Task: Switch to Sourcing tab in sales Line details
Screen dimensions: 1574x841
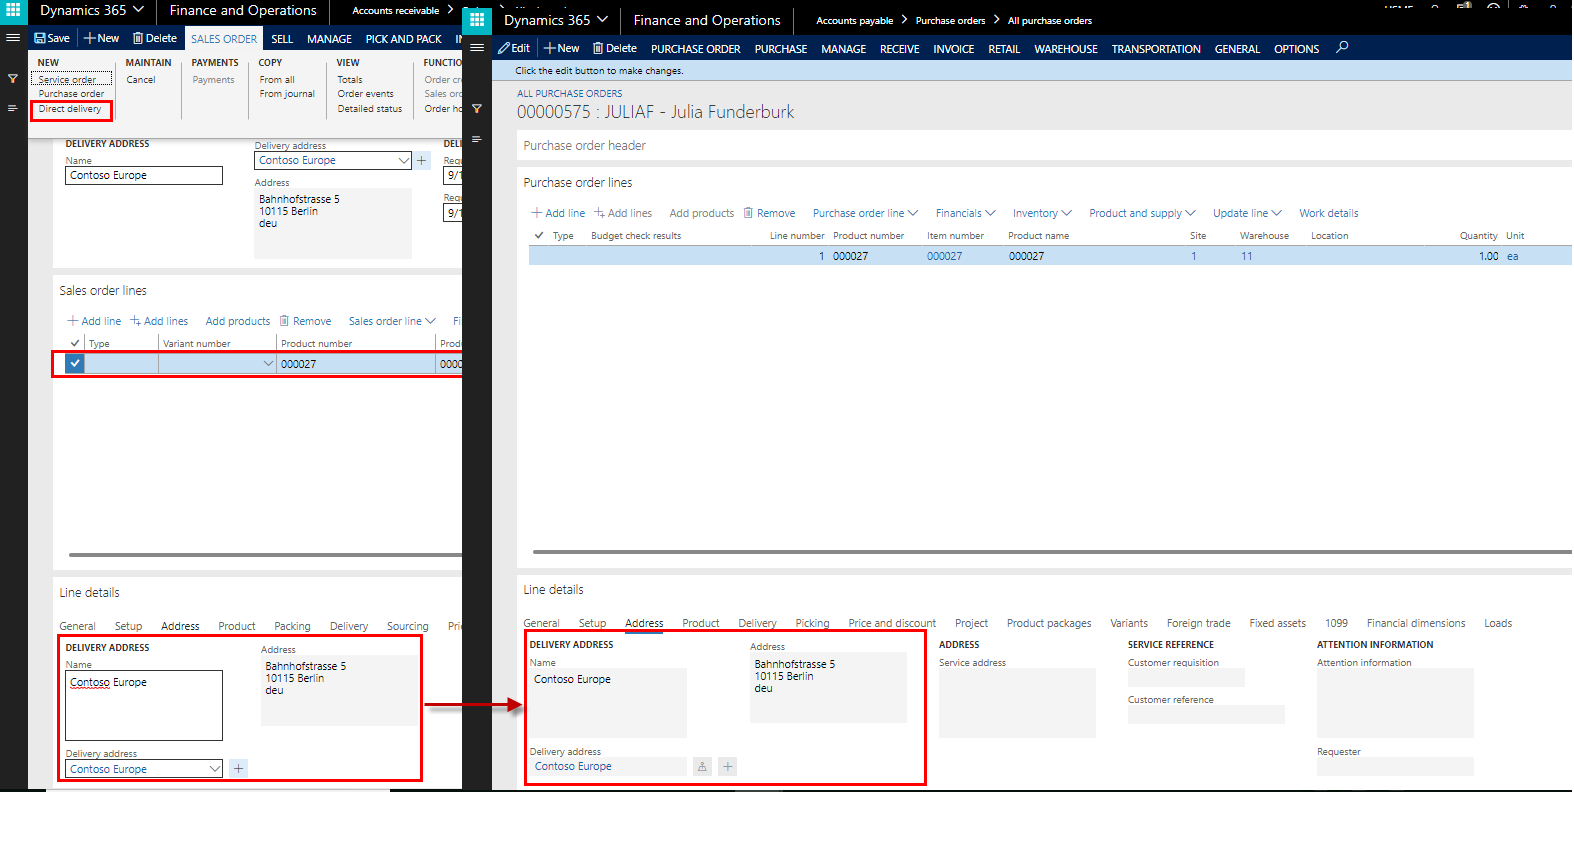Action: point(407,626)
